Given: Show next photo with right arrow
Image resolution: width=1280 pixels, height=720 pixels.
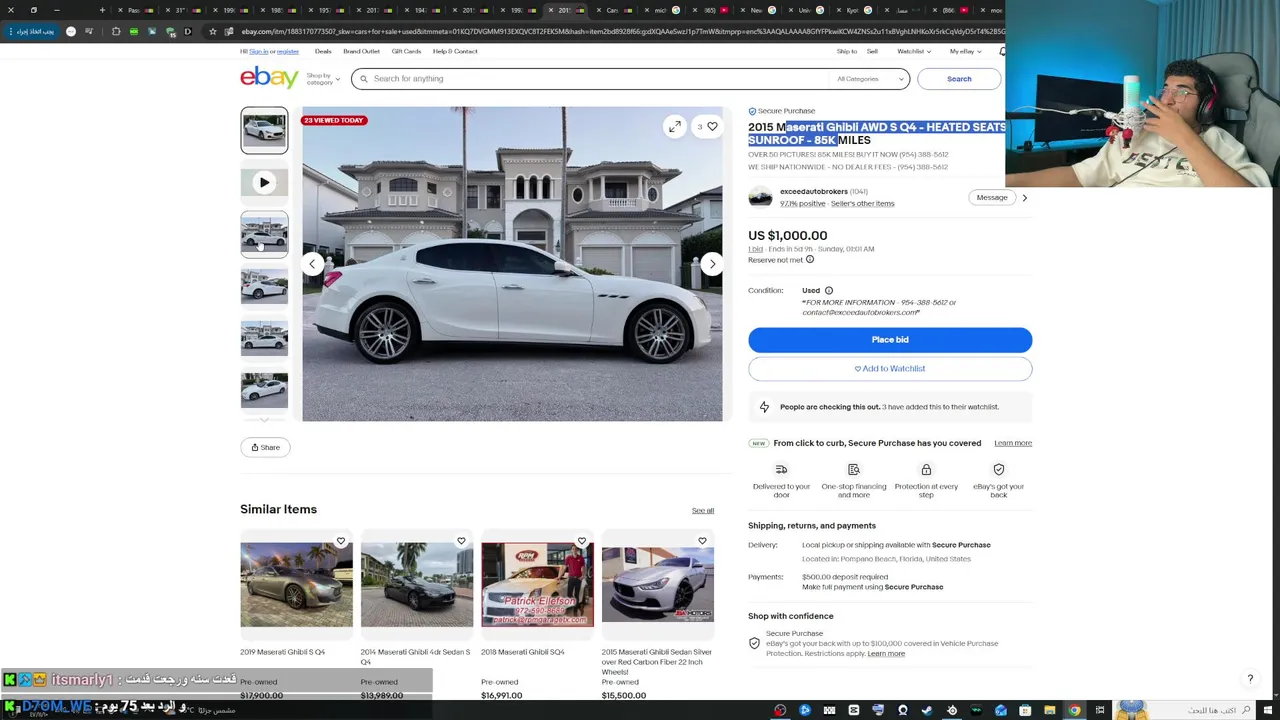Looking at the screenshot, I should coord(712,264).
